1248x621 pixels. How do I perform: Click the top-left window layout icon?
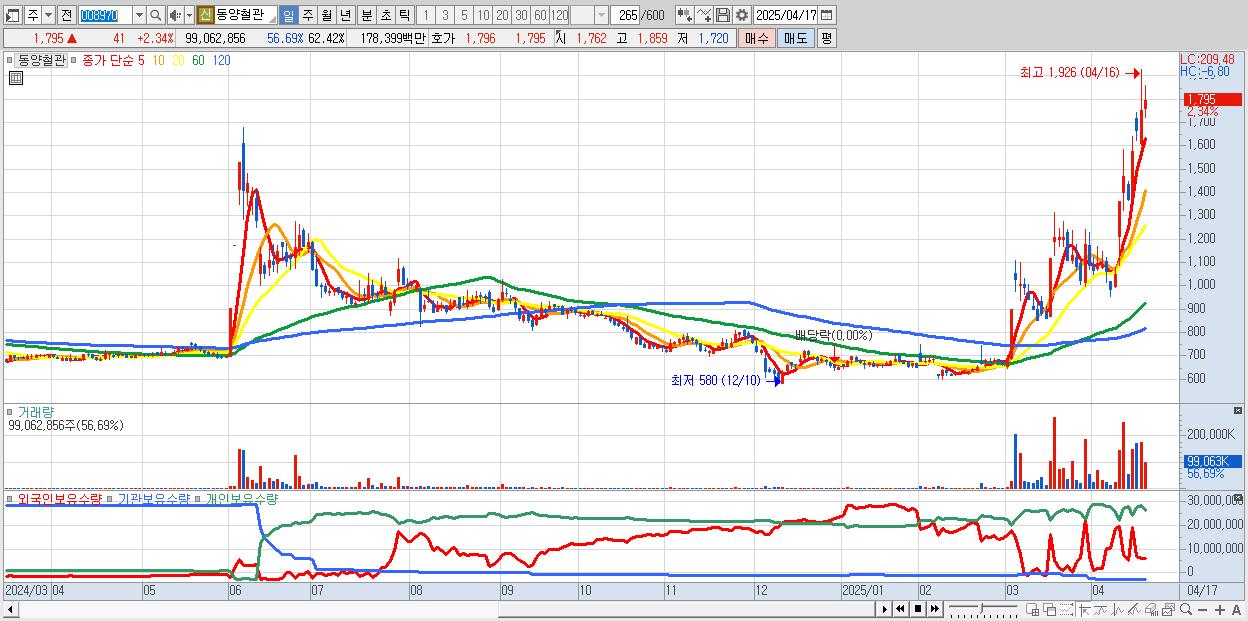13,15
